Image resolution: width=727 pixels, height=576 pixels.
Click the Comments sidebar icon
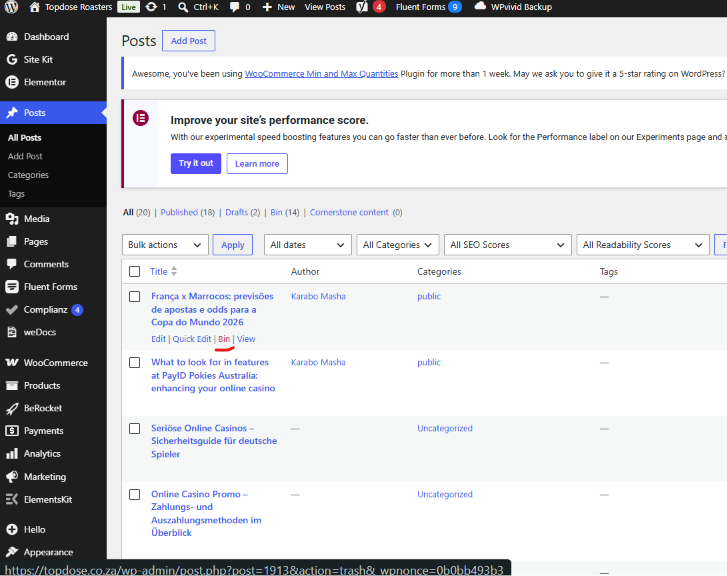tap(12, 264)
